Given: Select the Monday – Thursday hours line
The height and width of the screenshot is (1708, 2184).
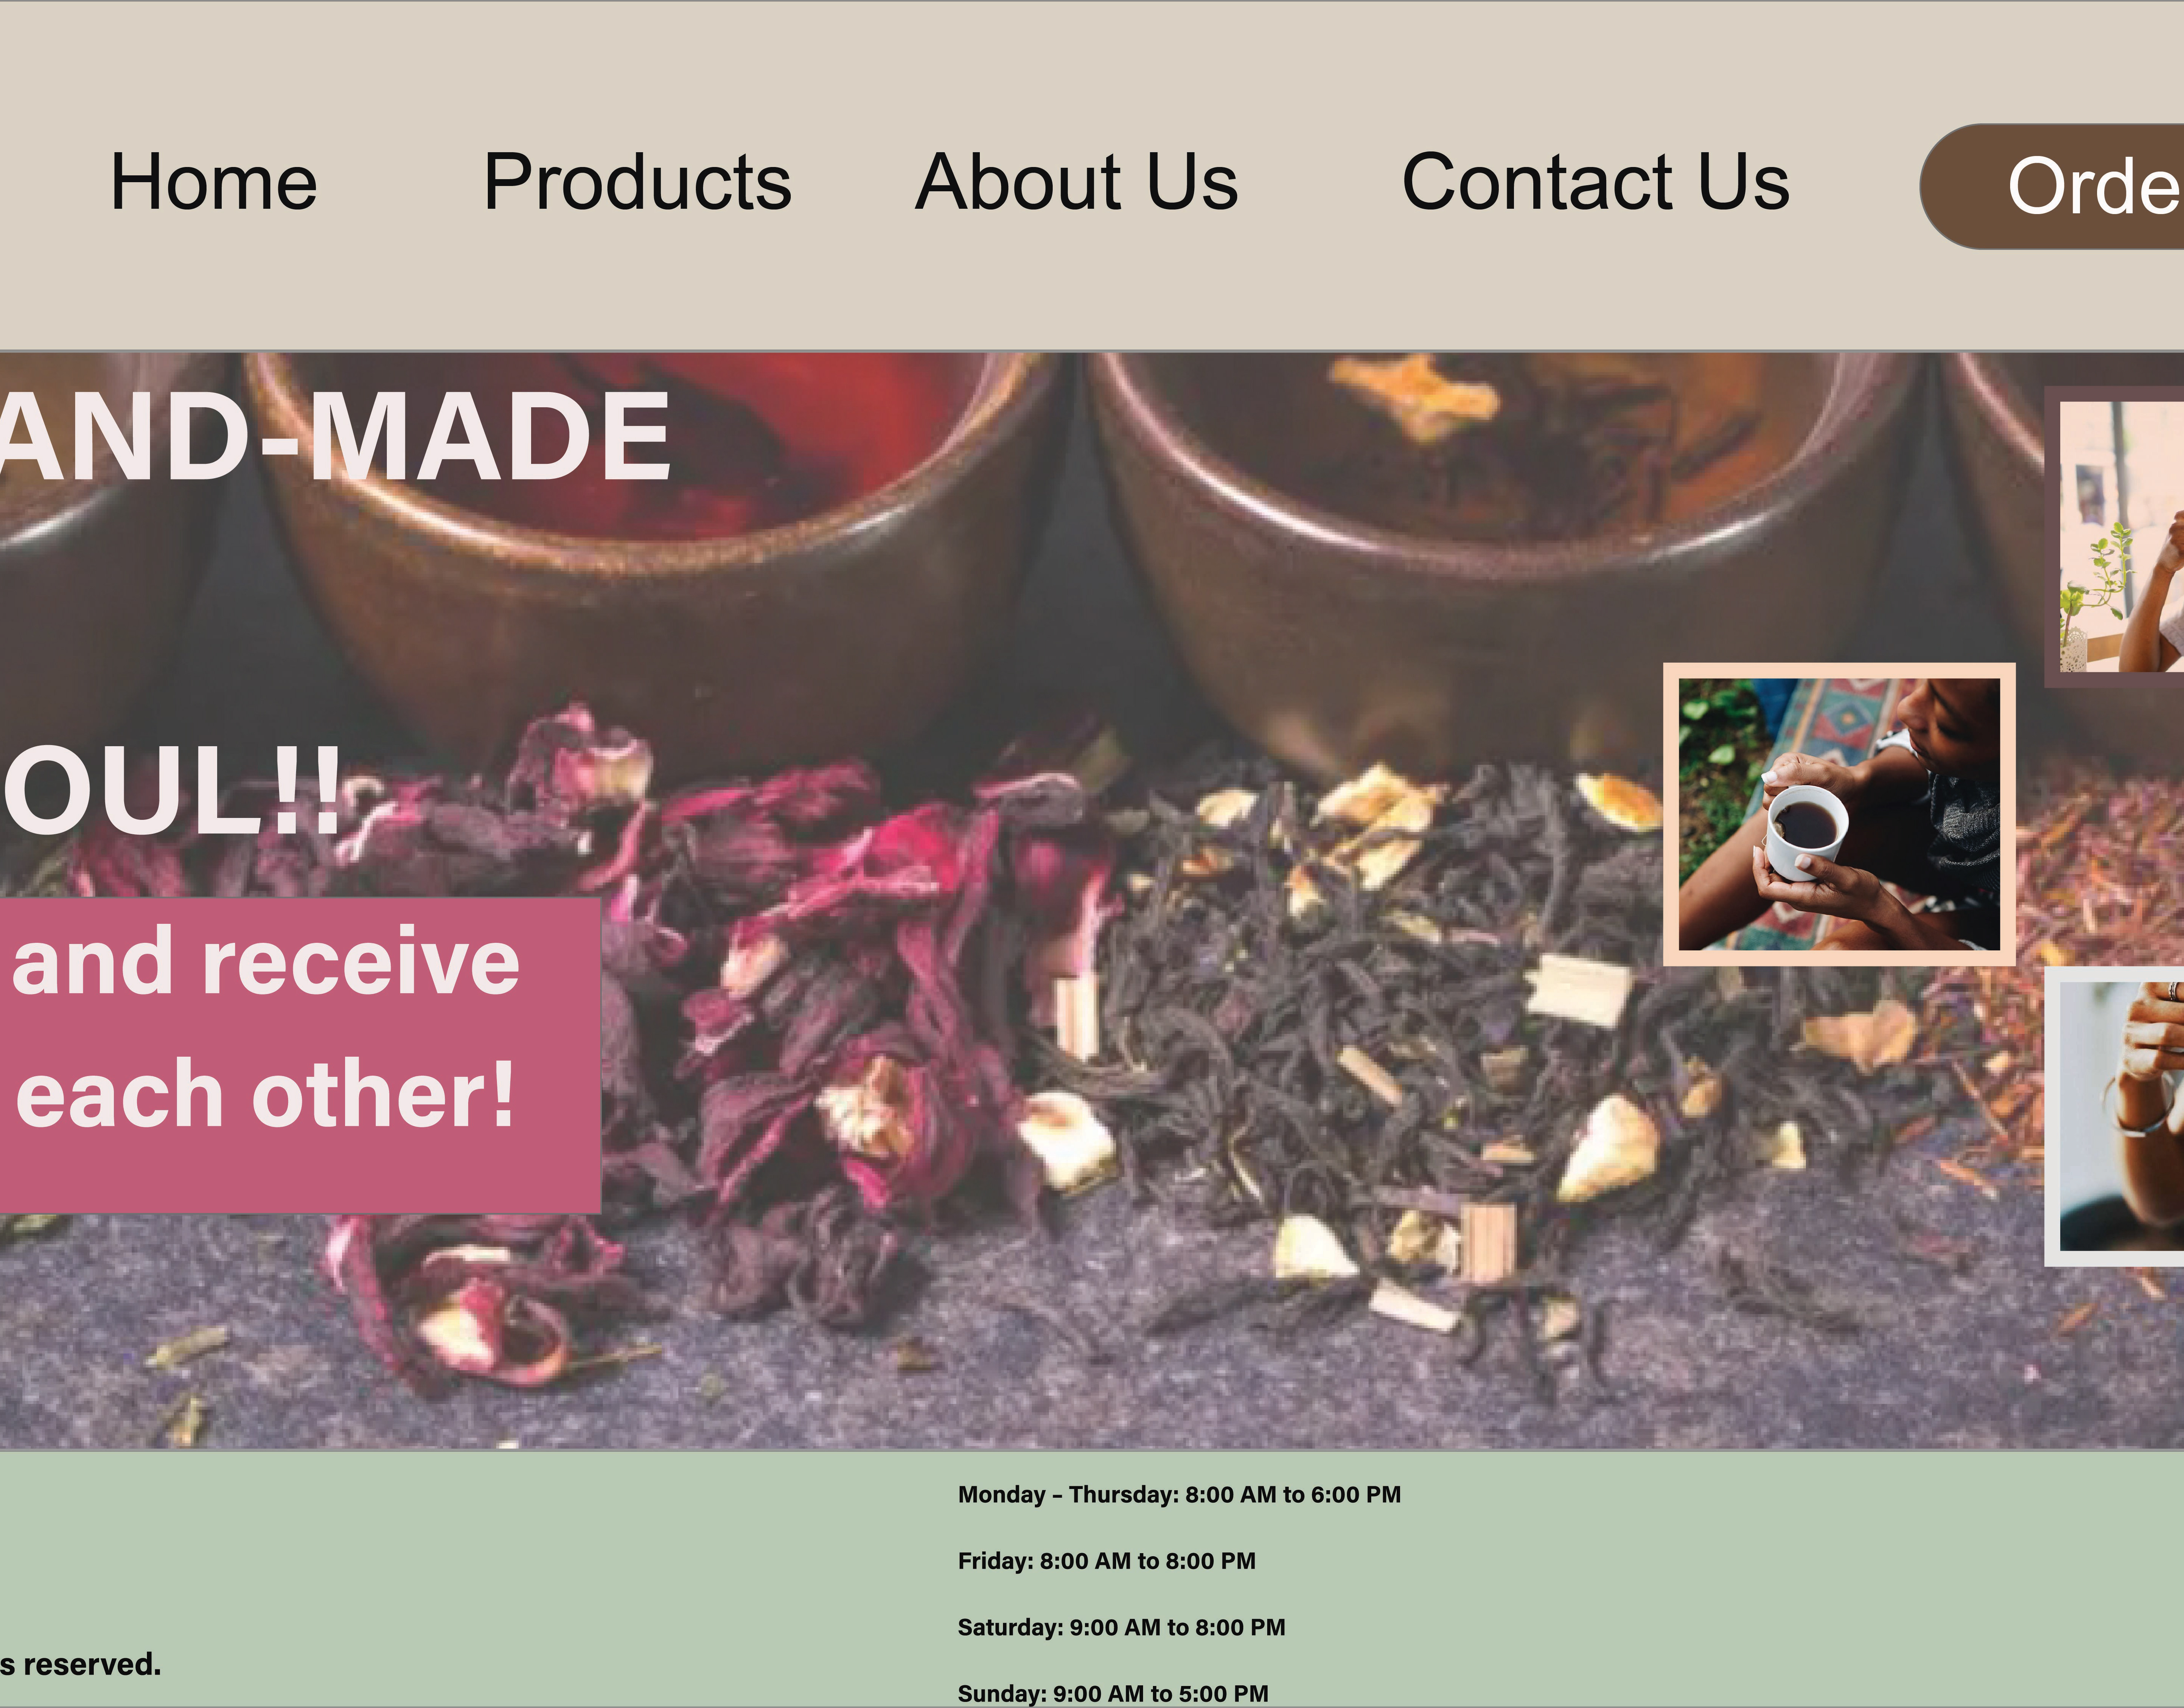Looking at the screenshot, I should coord(1179,1494).
